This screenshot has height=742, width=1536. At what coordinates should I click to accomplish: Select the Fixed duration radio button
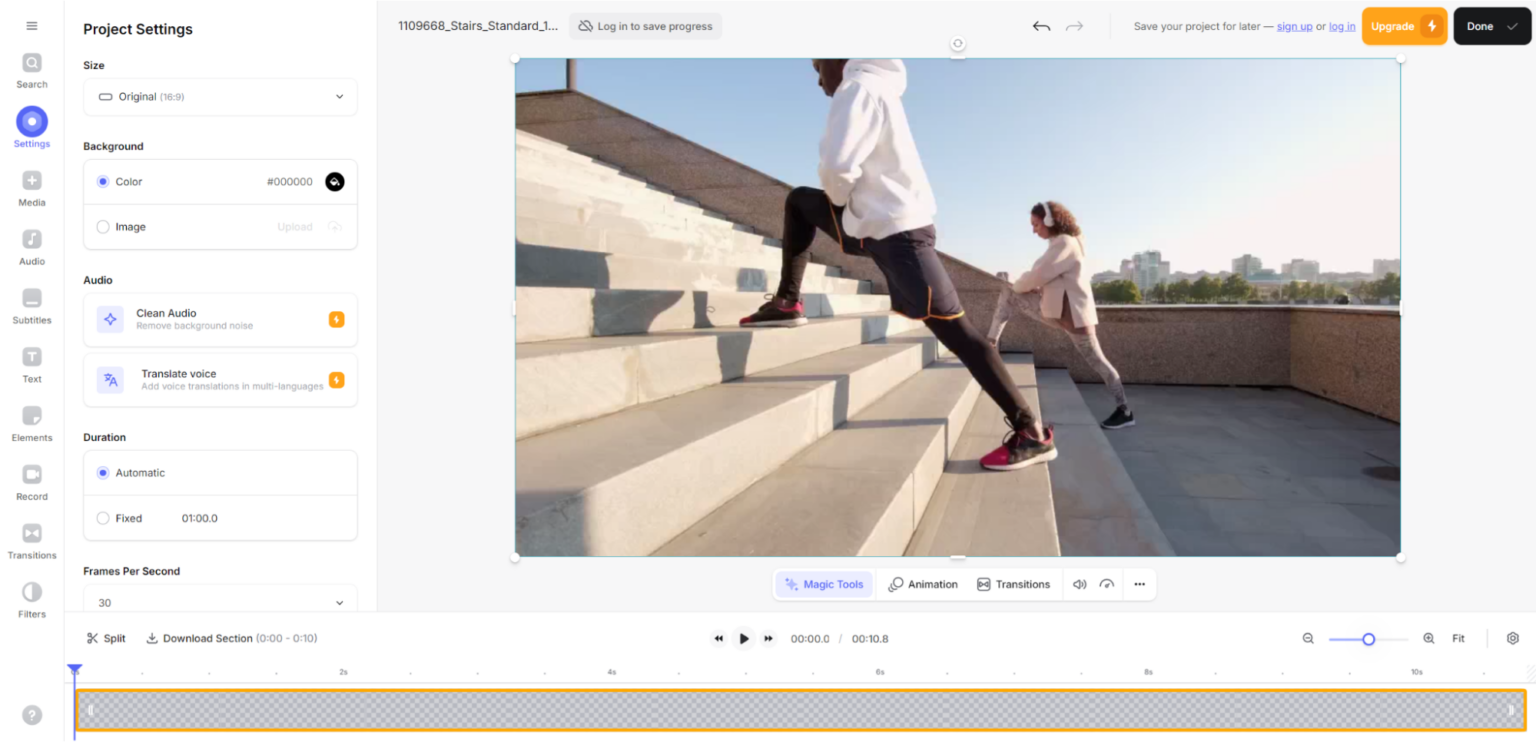[103, 519]
